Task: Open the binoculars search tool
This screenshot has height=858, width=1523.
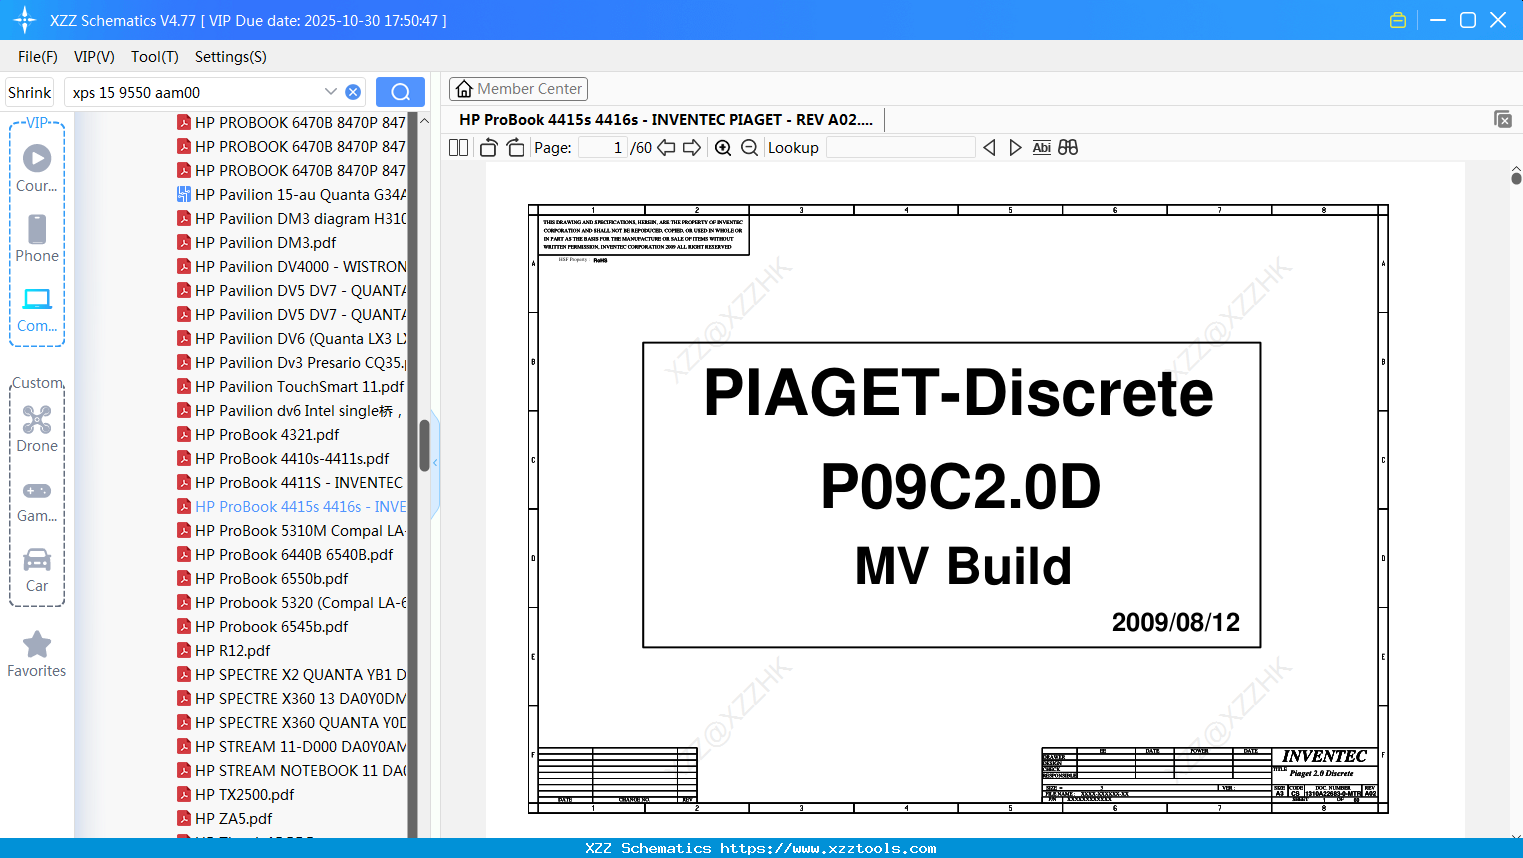Action: click(x=1068, y=148)
